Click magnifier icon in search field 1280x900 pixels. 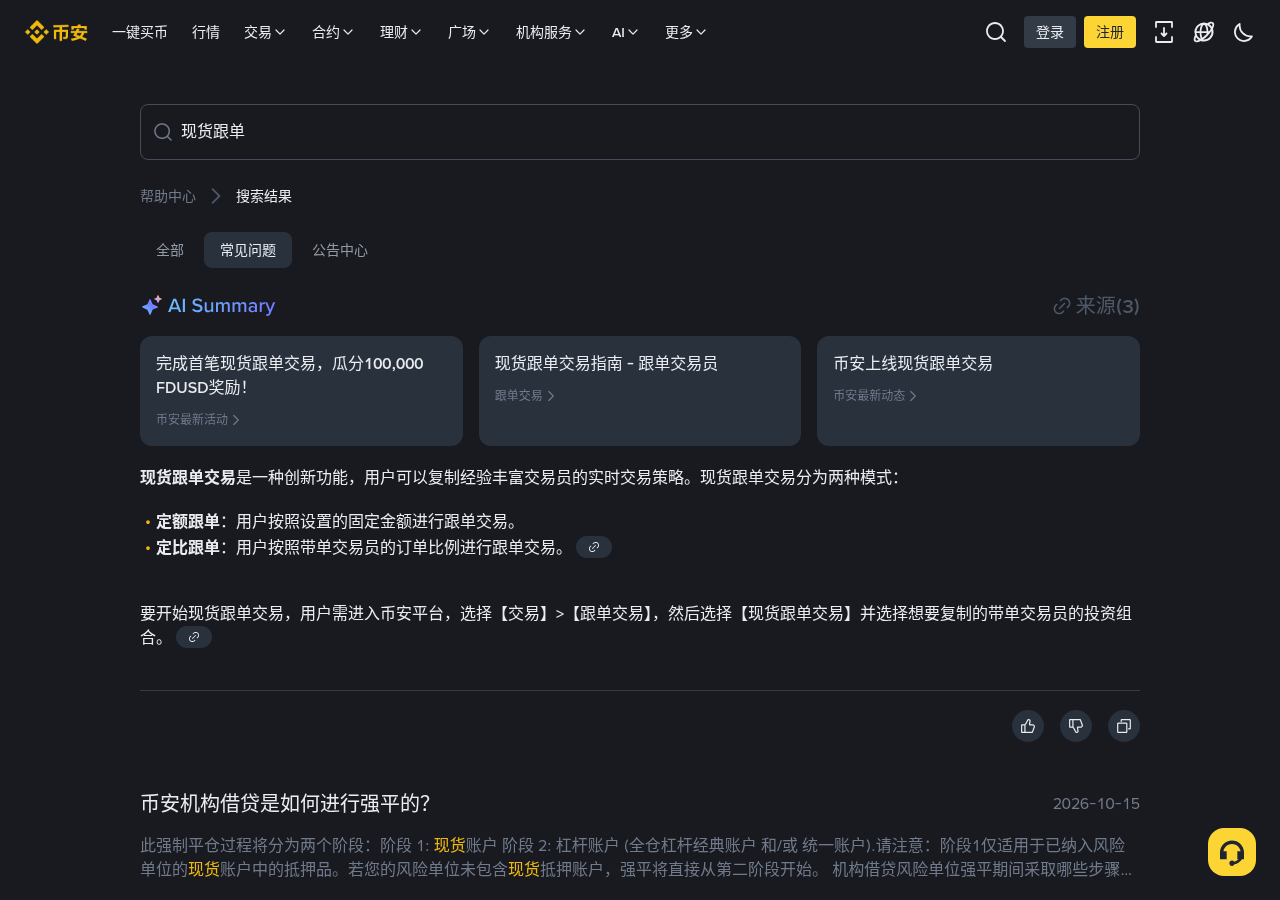(163, 132)
